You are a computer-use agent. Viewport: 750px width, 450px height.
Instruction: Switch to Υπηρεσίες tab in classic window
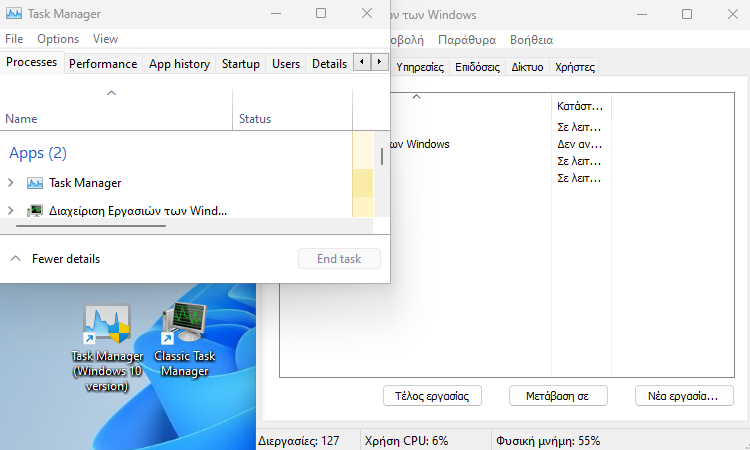coord(420,67)
